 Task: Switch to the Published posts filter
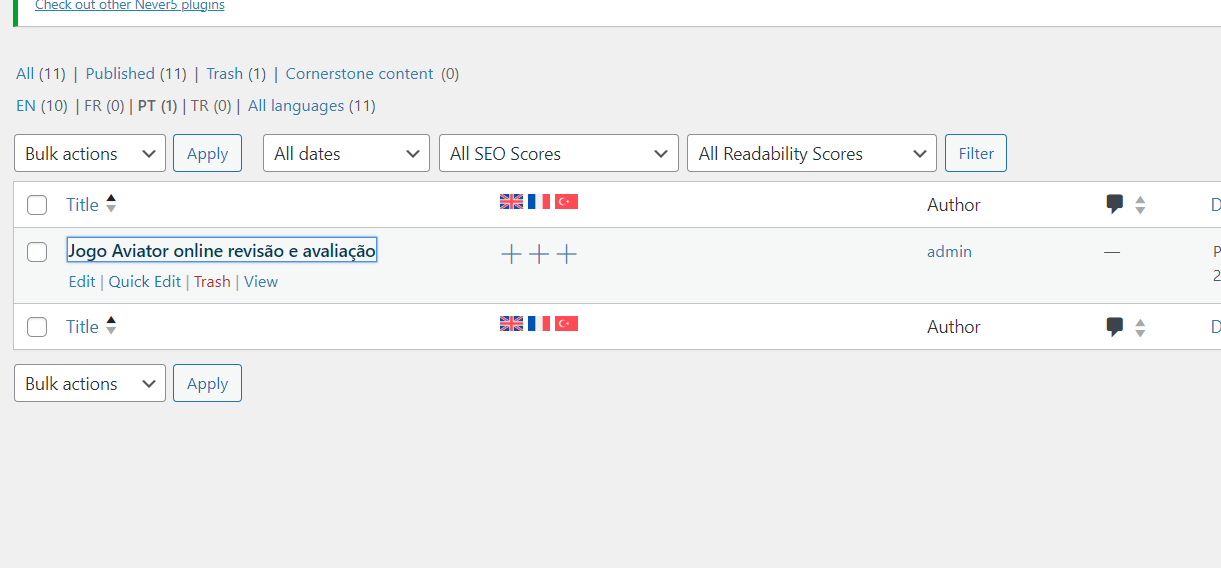[120, 74]
